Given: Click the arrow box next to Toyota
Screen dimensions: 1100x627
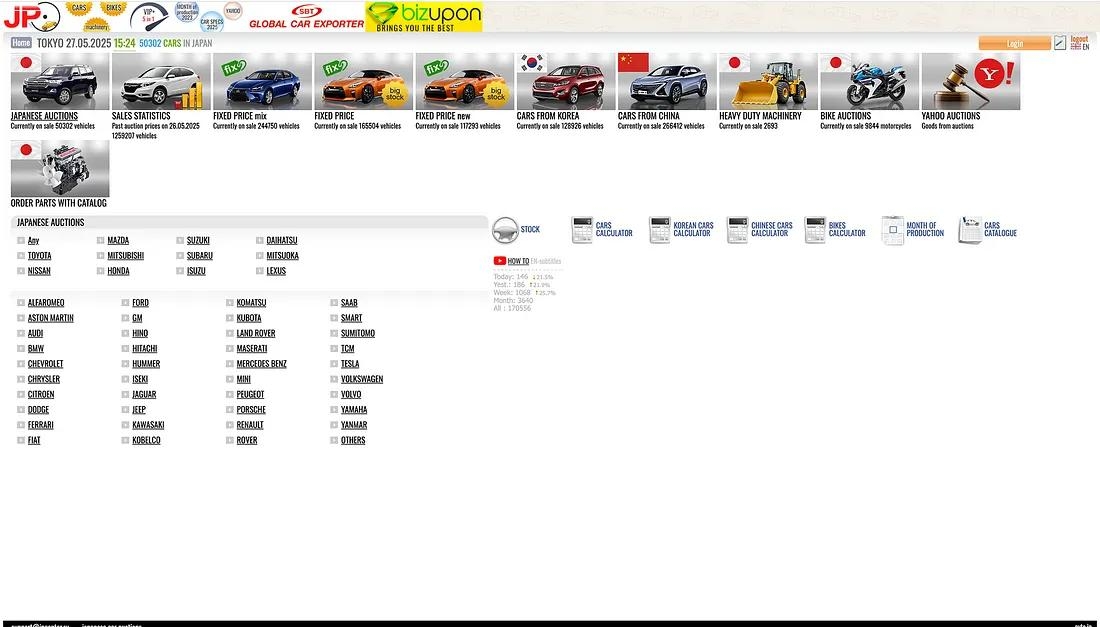Looking at the screenshot, I should pyautogui.click(x=21, y=256).
